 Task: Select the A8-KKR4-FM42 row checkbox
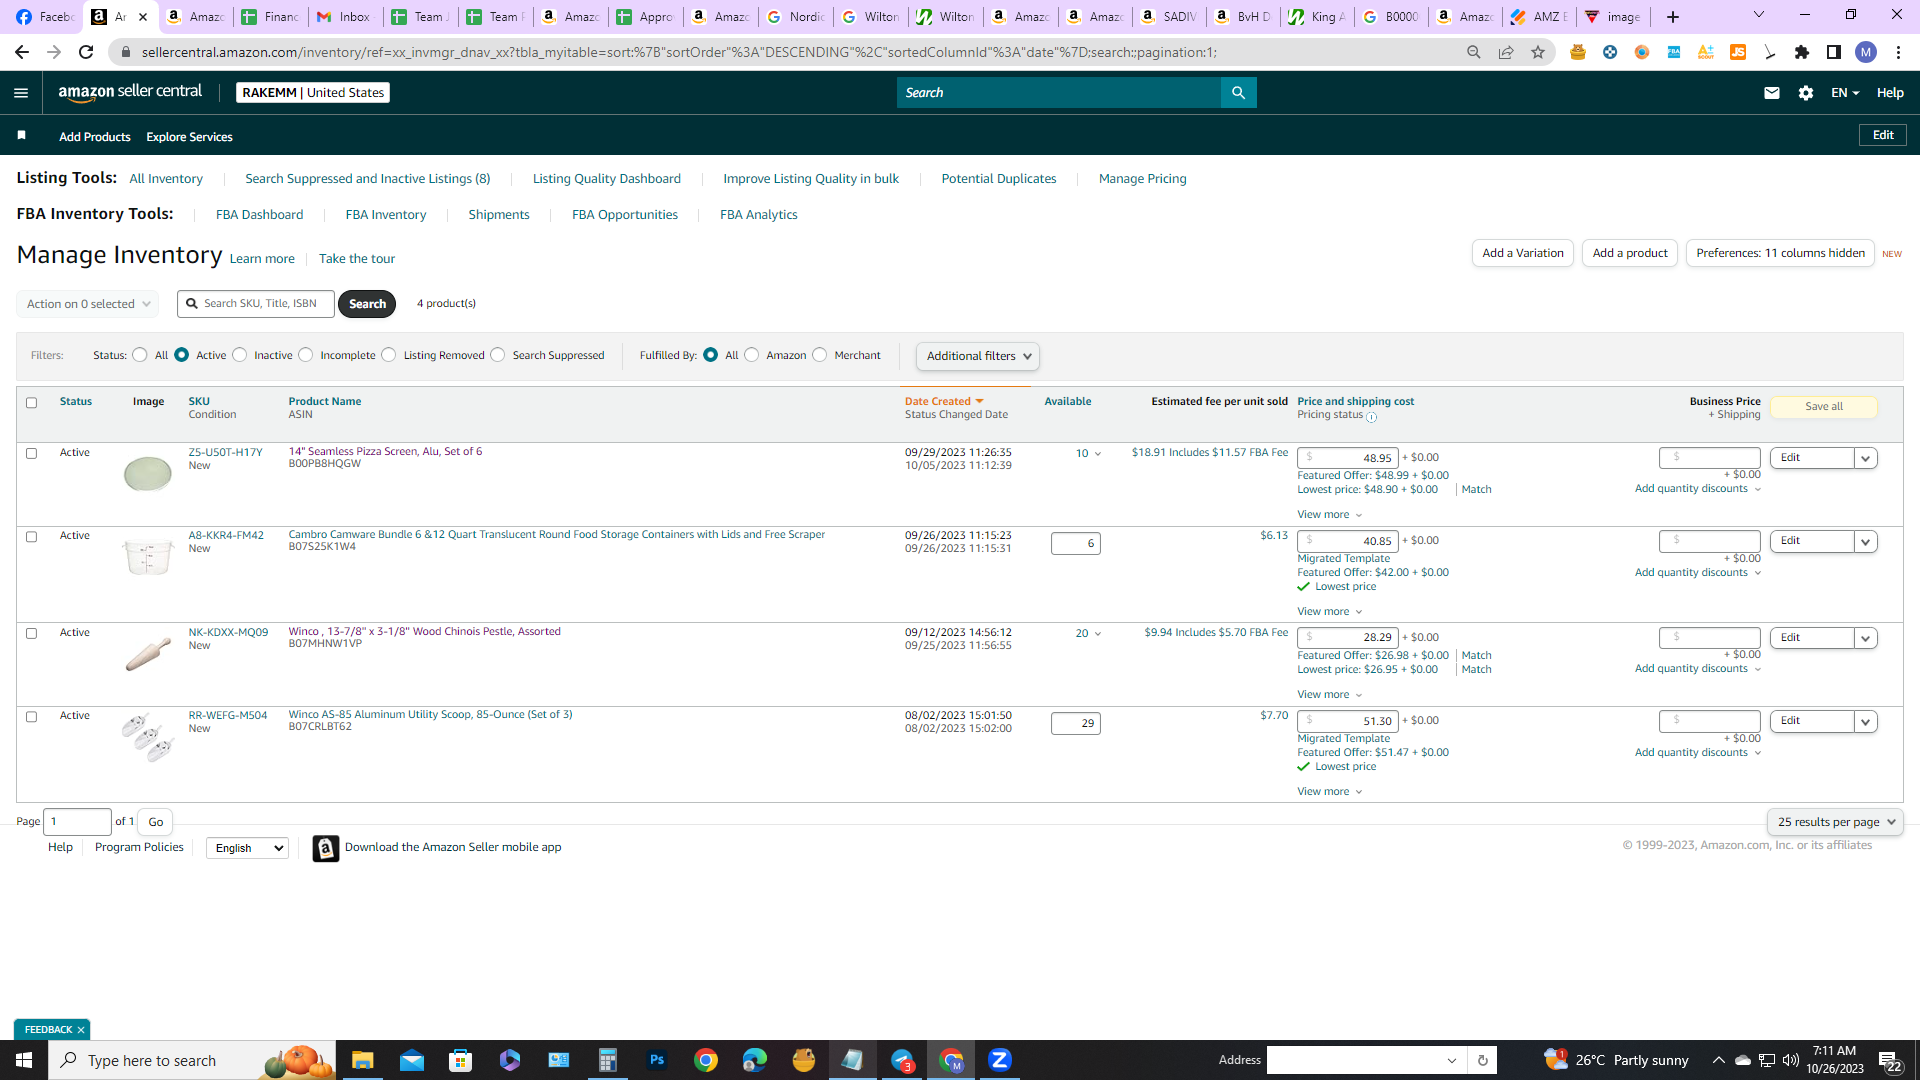tap(31, 537)
